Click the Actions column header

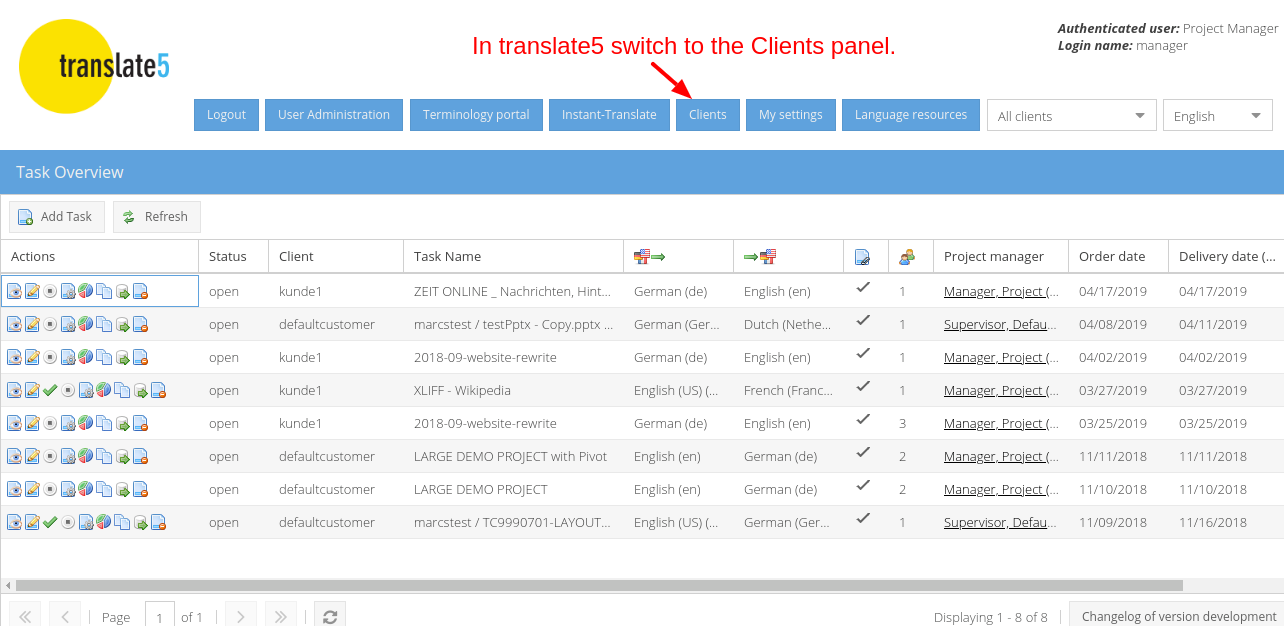100,257
